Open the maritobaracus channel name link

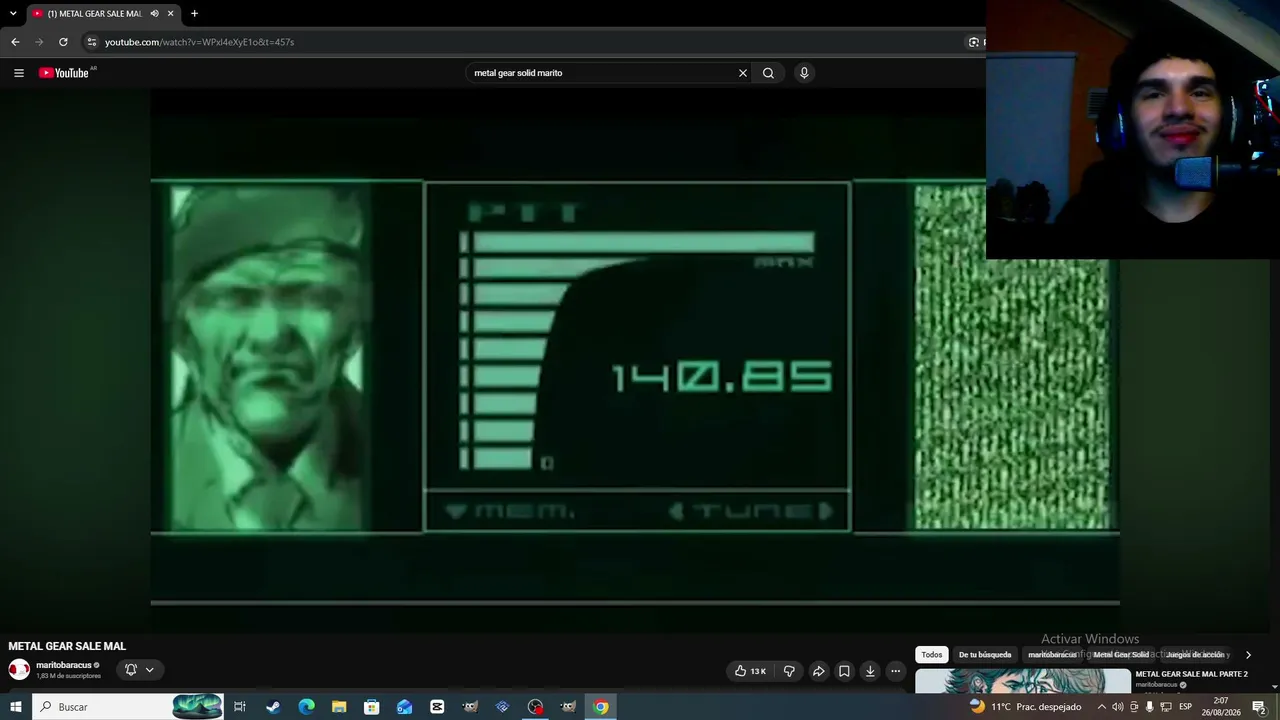pos(64,665)
